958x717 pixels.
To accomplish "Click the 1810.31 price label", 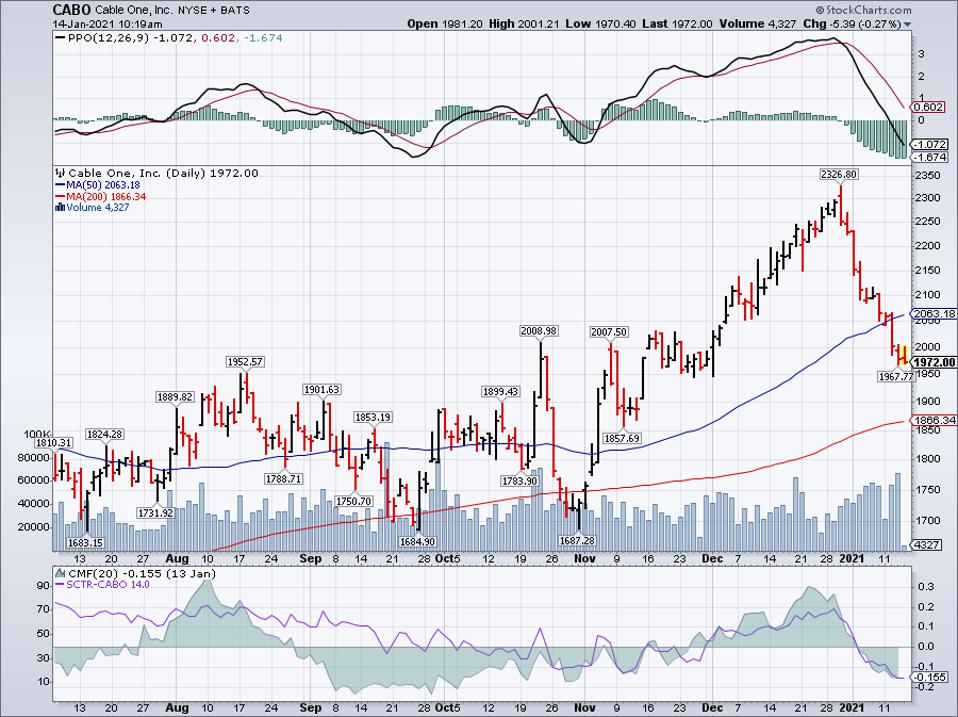I will [53, 443].
